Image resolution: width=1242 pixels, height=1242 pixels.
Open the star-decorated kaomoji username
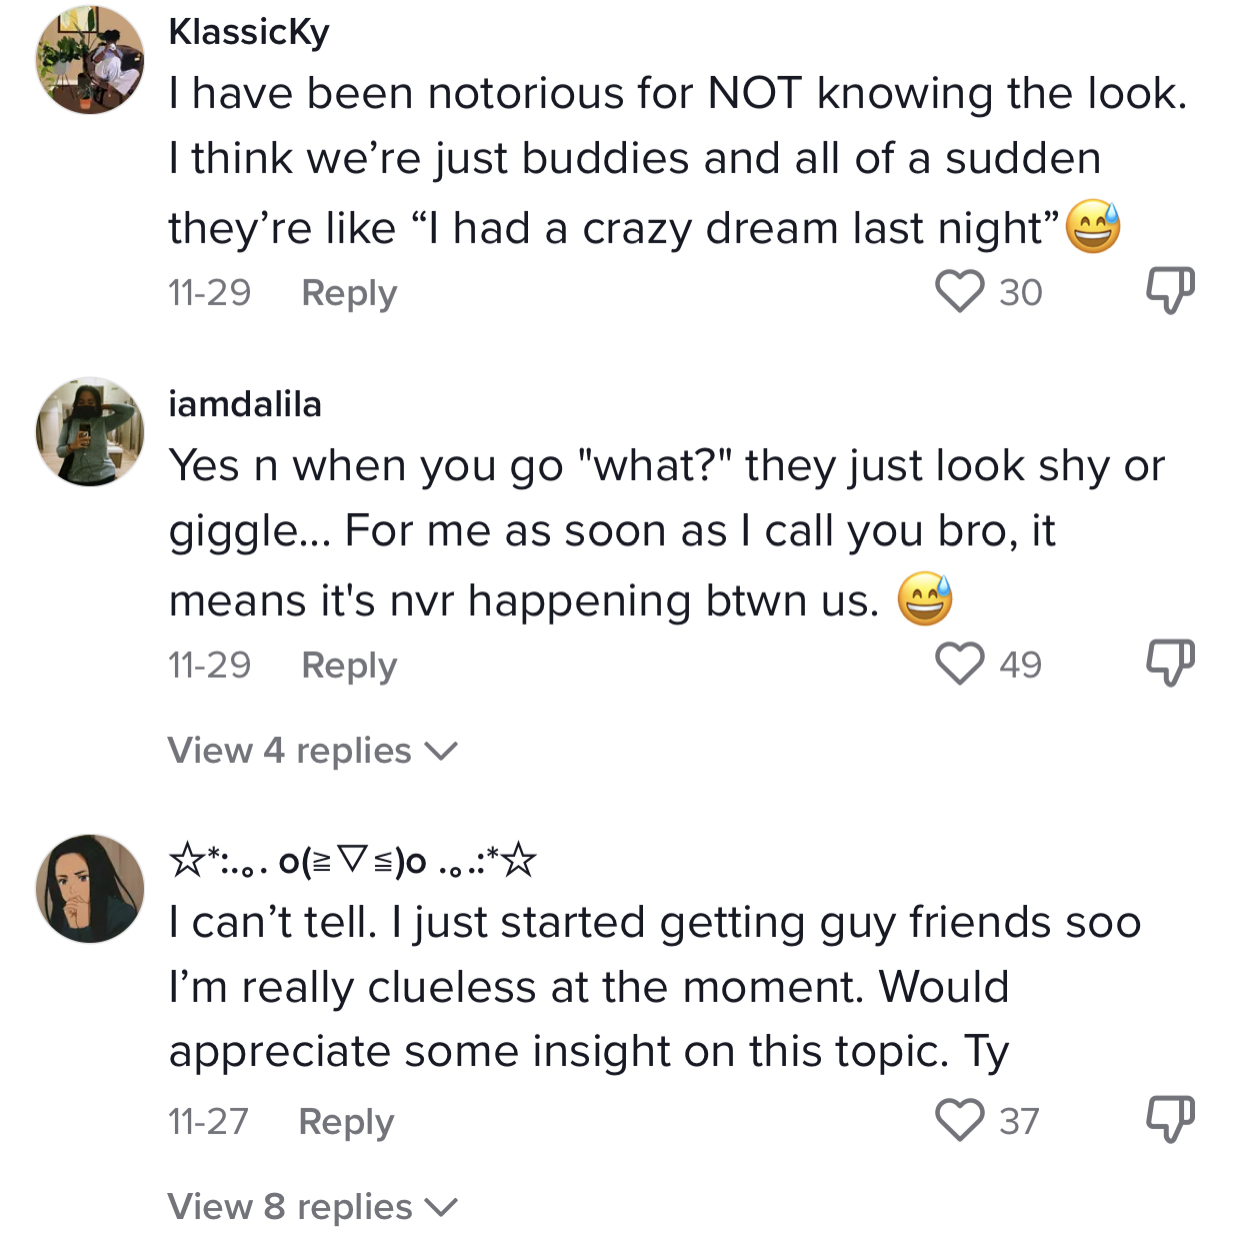[x=352, y=860]
